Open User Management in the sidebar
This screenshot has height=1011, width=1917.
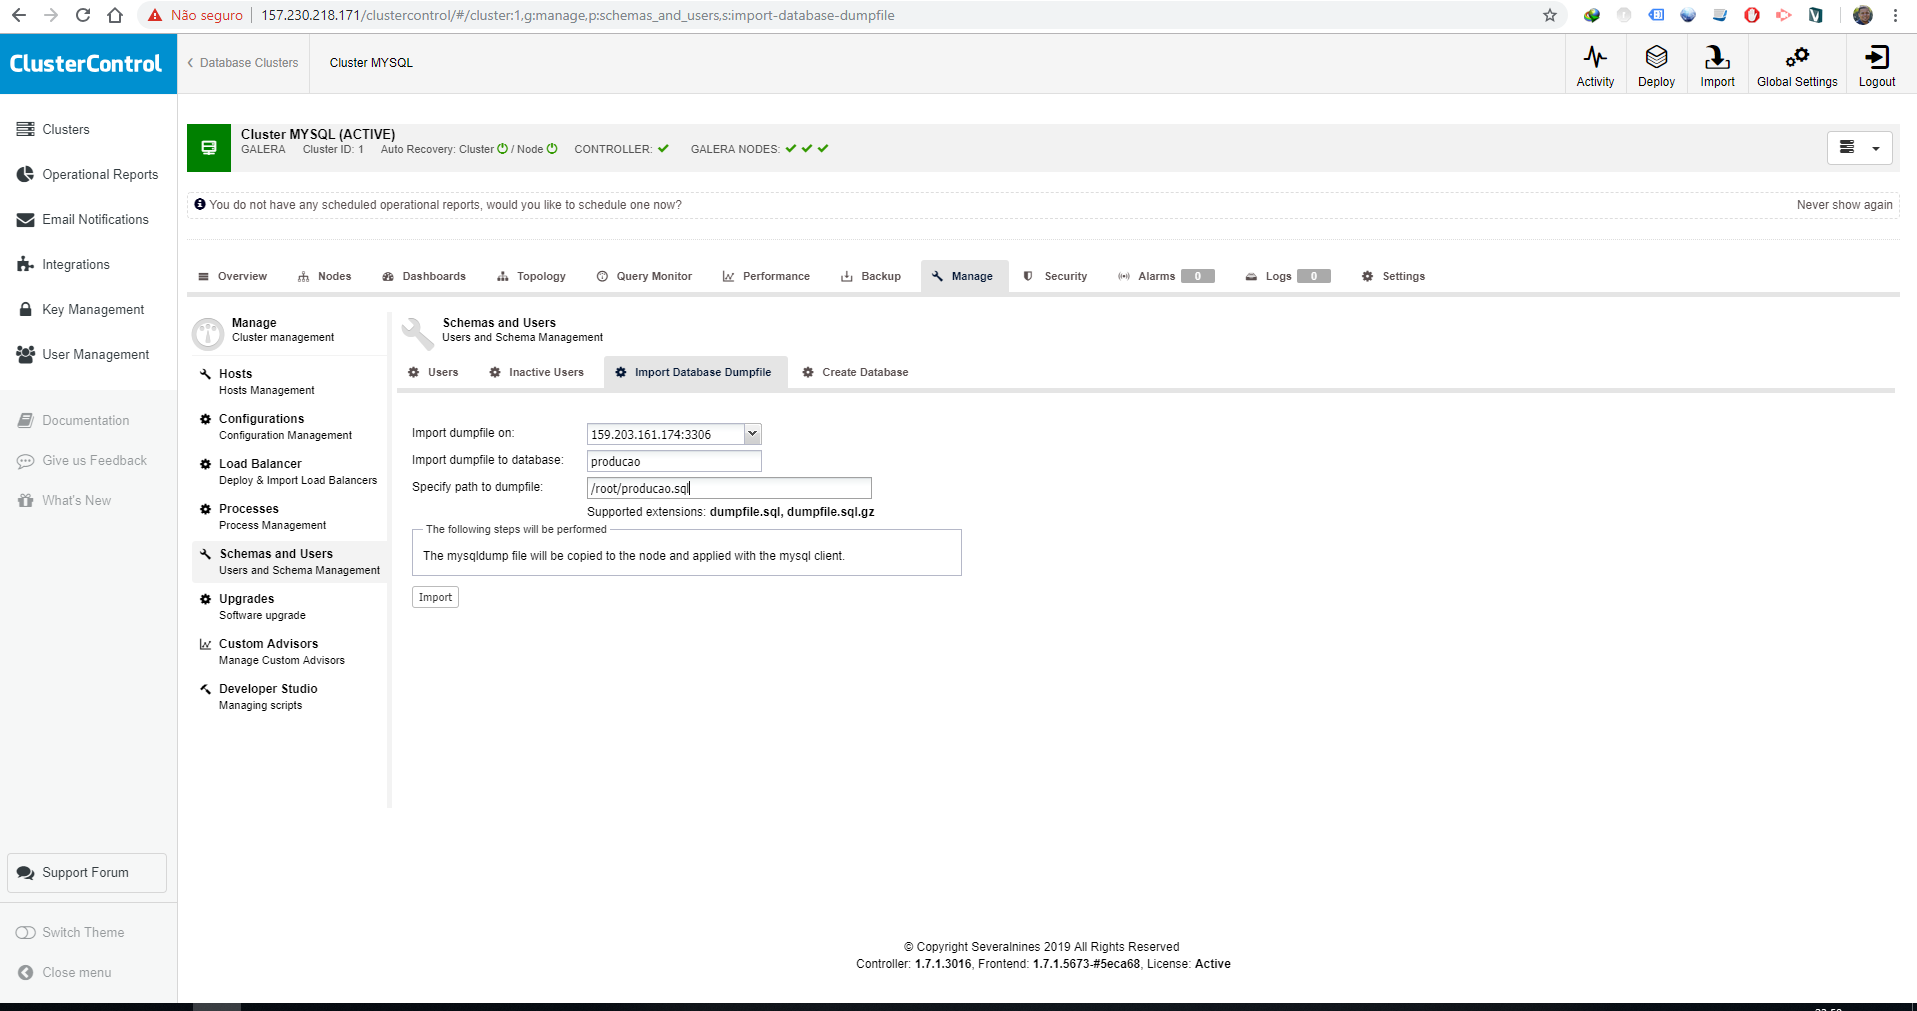(x=95, y=354)
